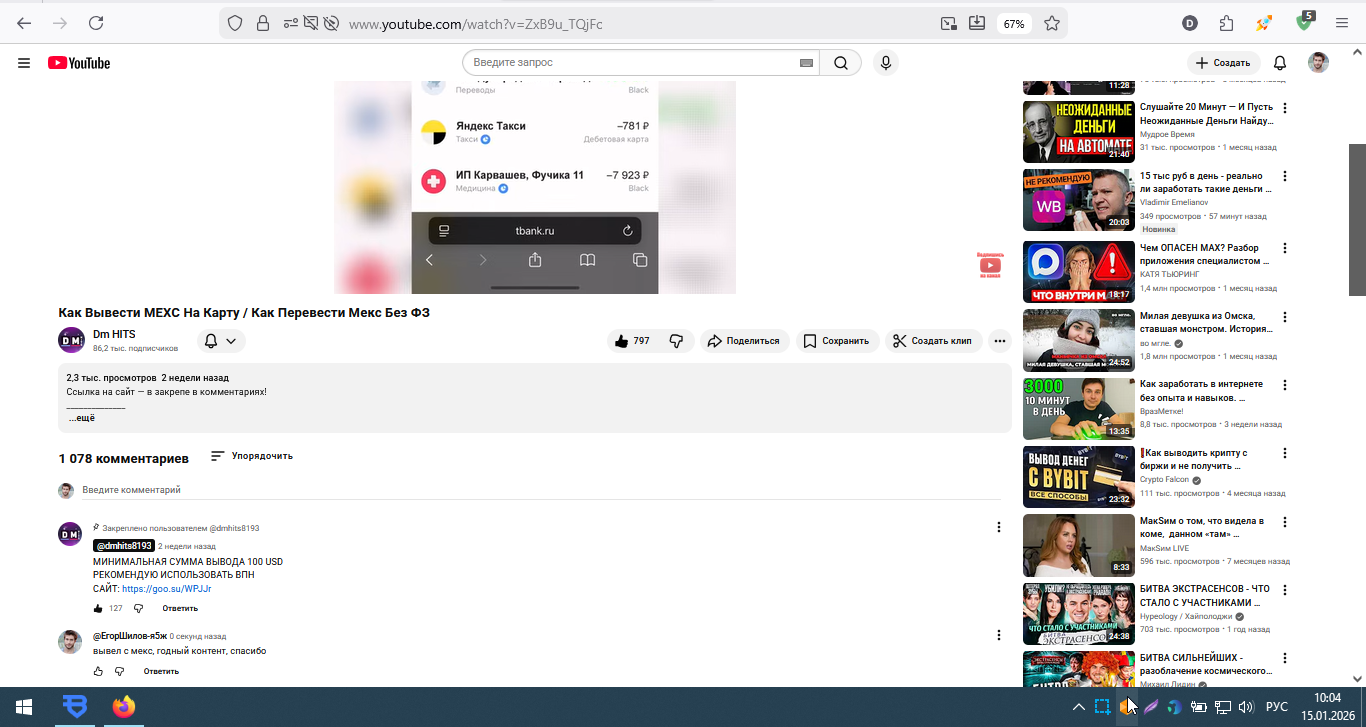The image size is (1366, 727).
Task: Open more actions menu next to Создать клип
Action: pyautogui.click(x=1000, y=341)
